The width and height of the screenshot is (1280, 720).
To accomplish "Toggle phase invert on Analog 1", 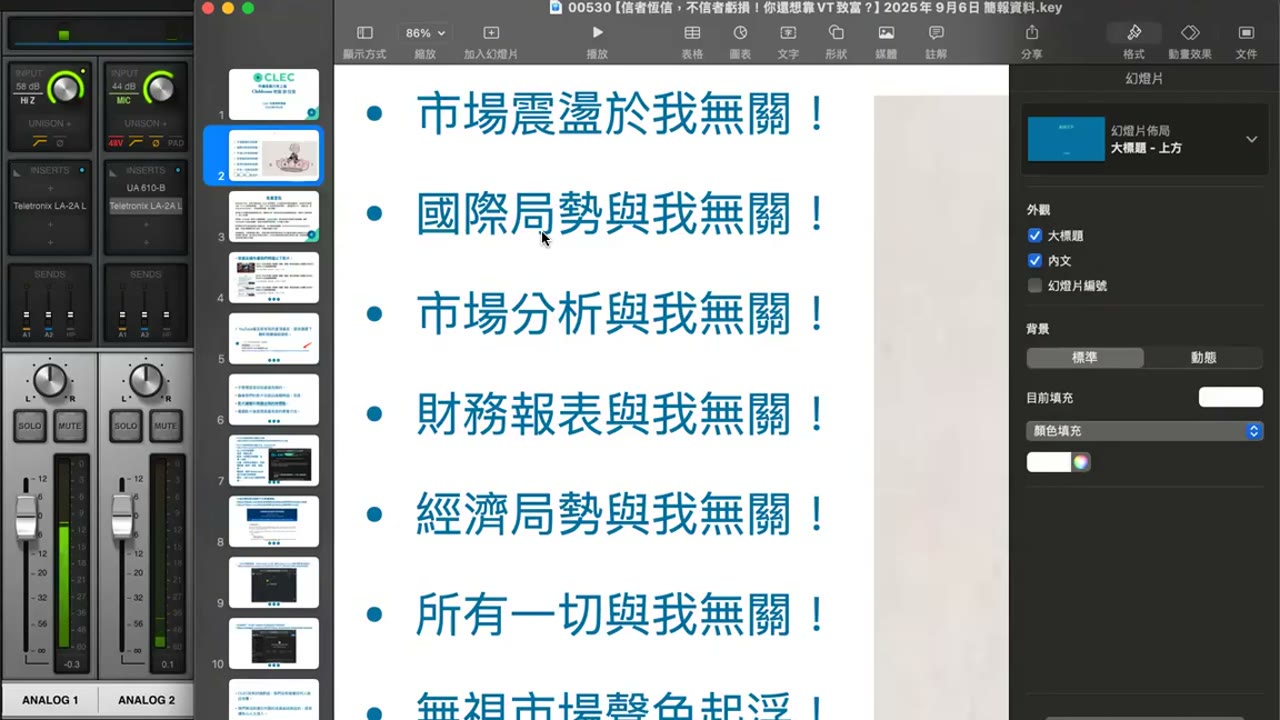I will click(x=59, y=143).
